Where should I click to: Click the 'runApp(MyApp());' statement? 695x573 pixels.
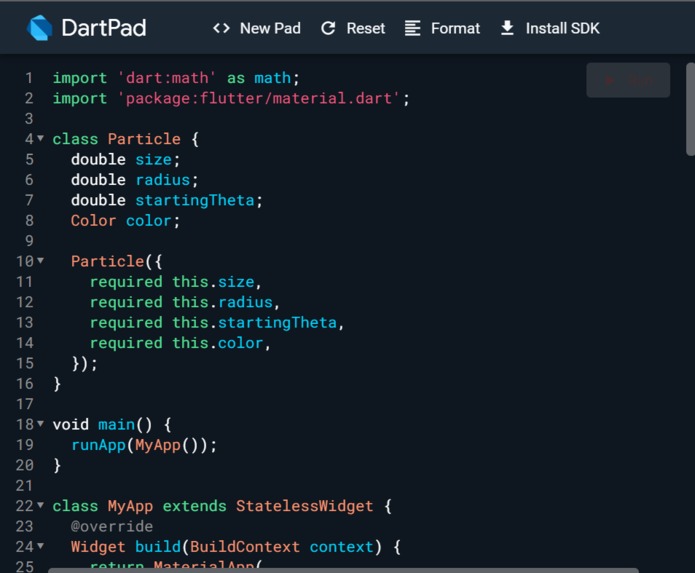coord(144,445)
